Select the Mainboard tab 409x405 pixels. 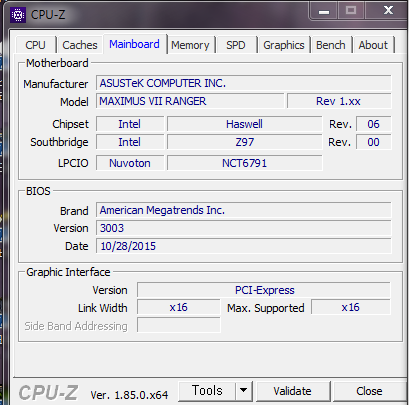coord(134,44)
